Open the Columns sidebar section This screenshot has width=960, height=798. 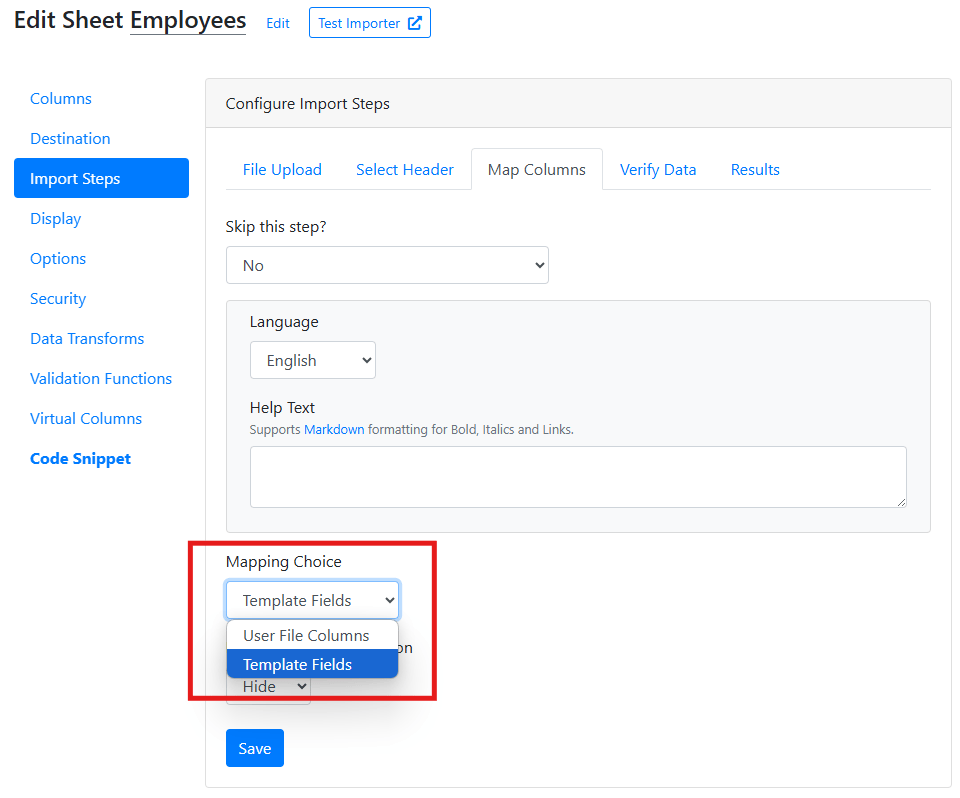[61, 99]
